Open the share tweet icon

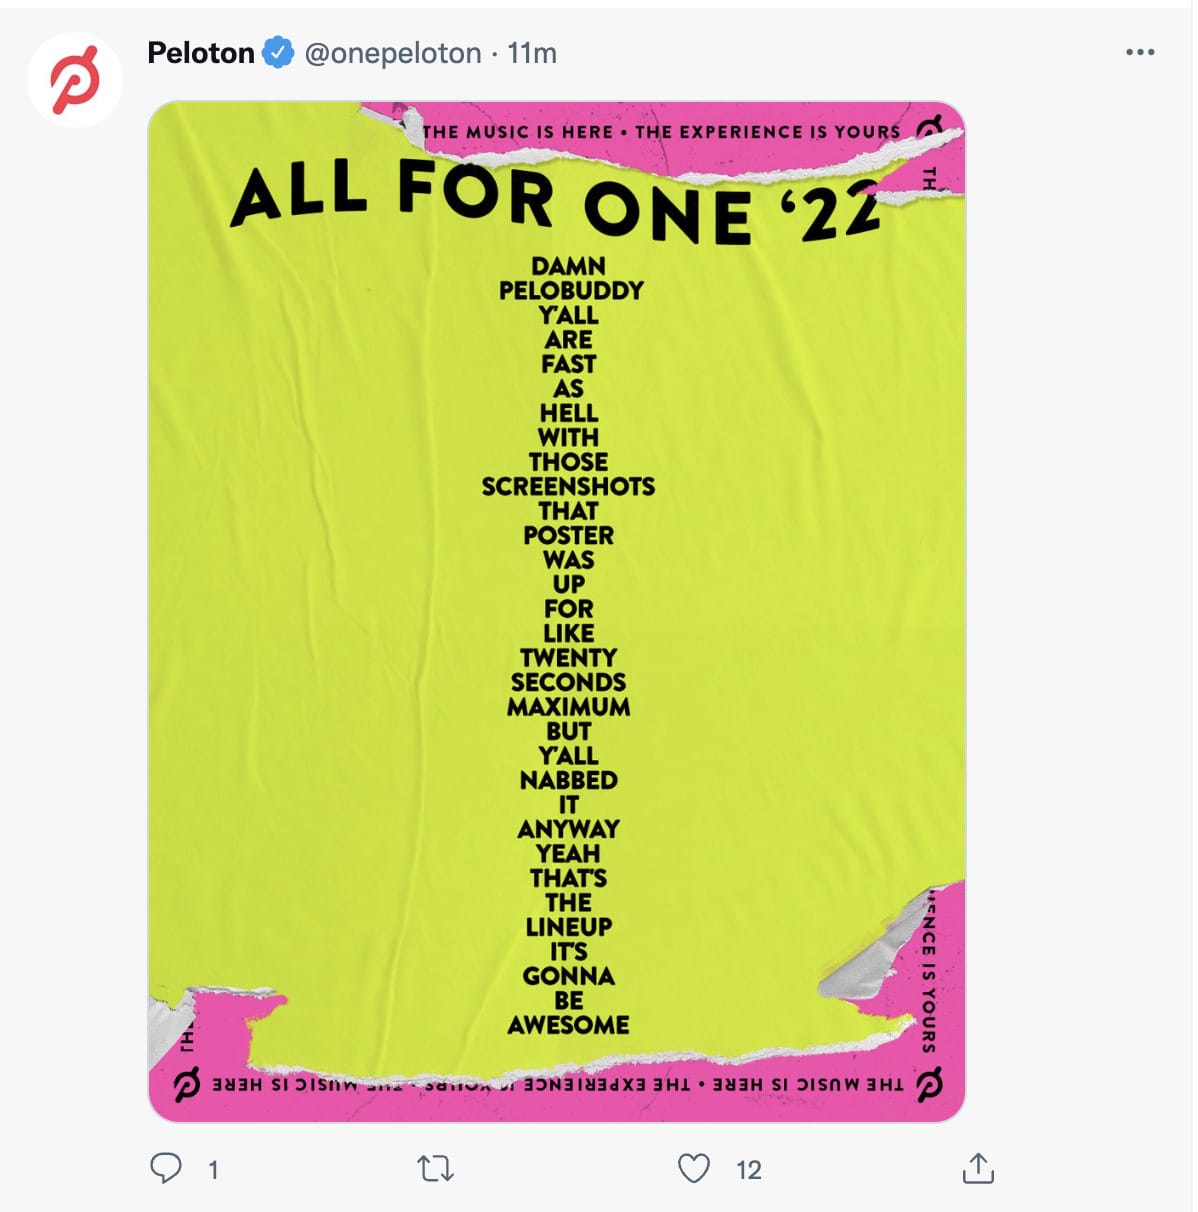click(x=977, y=1168)
